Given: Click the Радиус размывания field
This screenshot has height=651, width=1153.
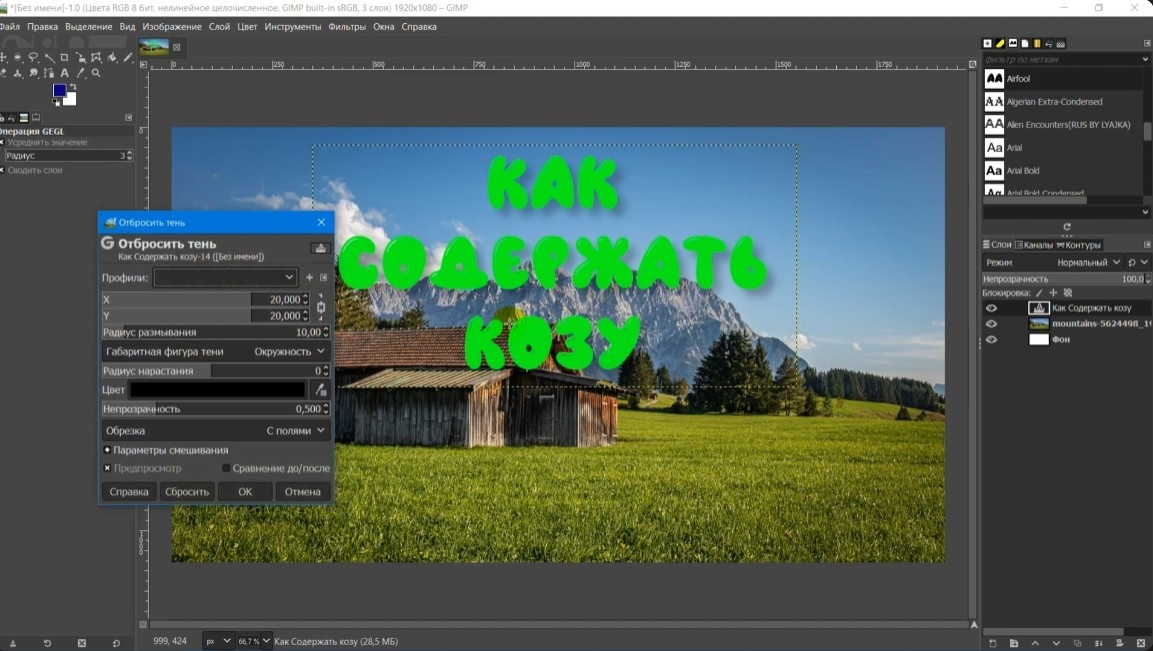Looking at the screenshot, I should (x=215, y=332).
